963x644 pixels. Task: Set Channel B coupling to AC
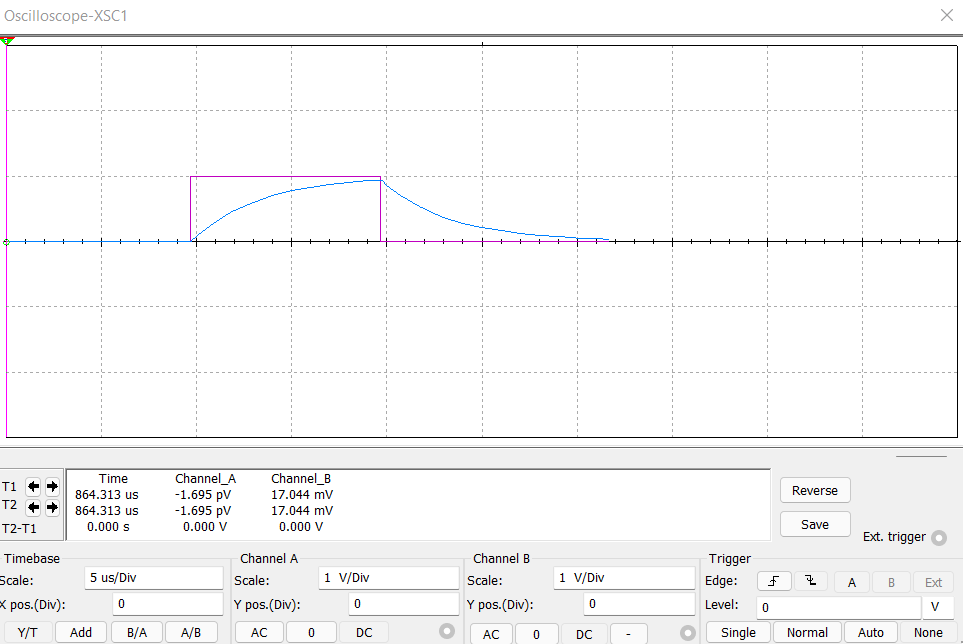[x=491, y=634]
